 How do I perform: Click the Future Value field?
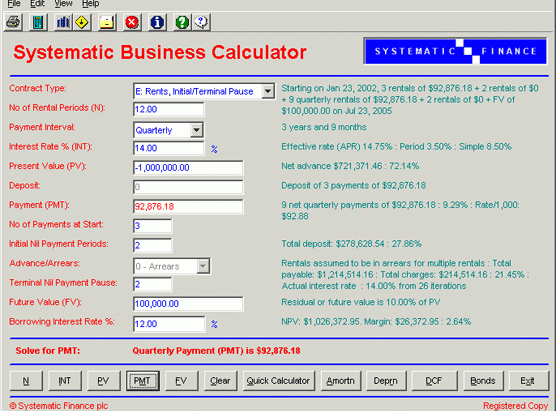click(188, 304)
